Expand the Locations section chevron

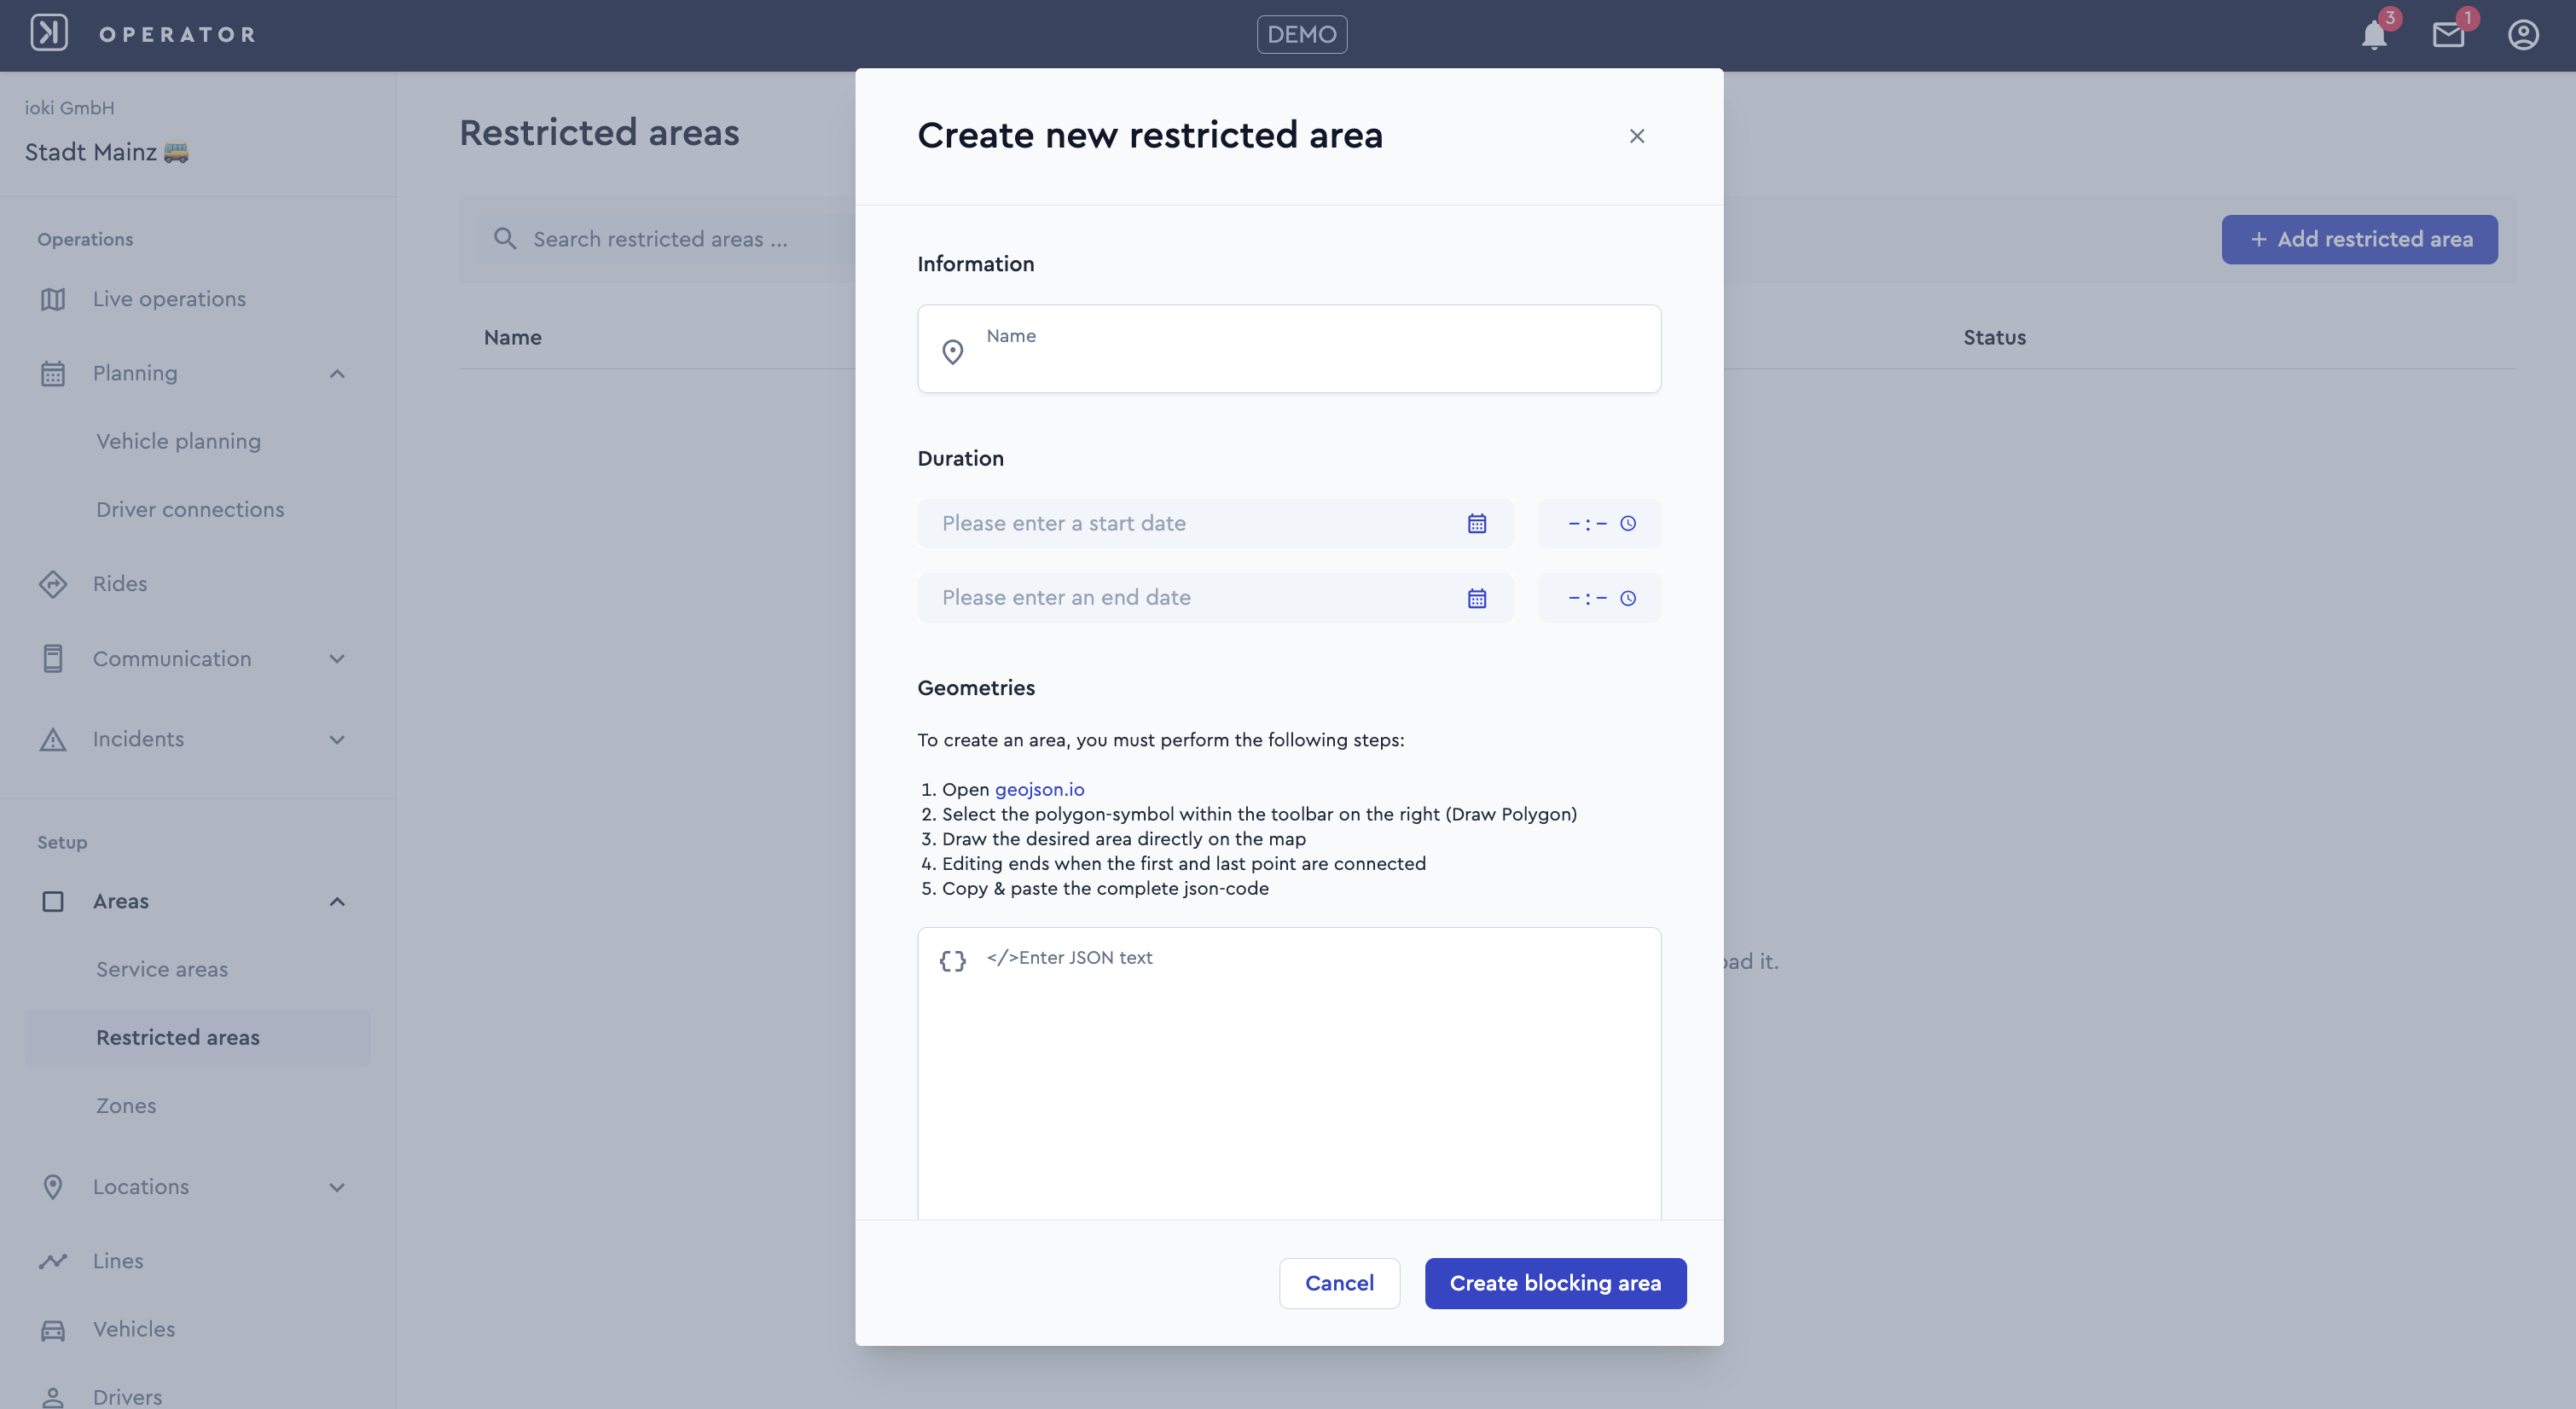pyautogui.click(x=337, y=1188)
